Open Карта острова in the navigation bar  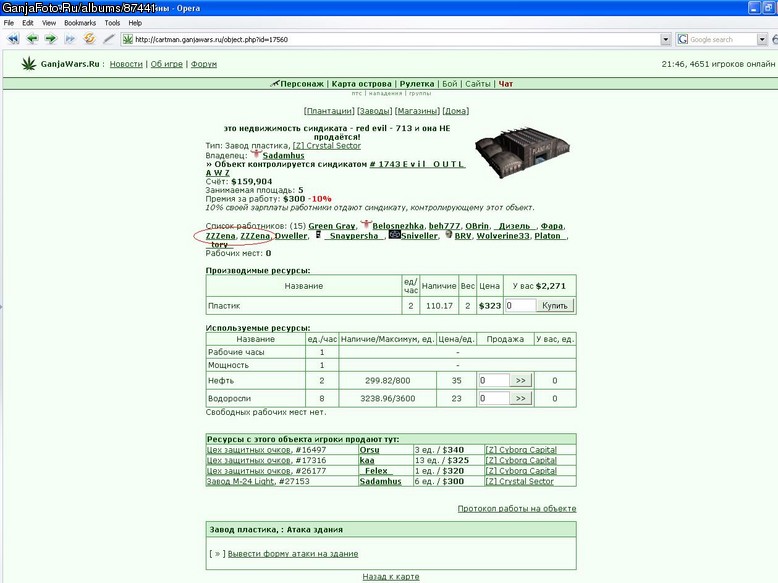362,84
